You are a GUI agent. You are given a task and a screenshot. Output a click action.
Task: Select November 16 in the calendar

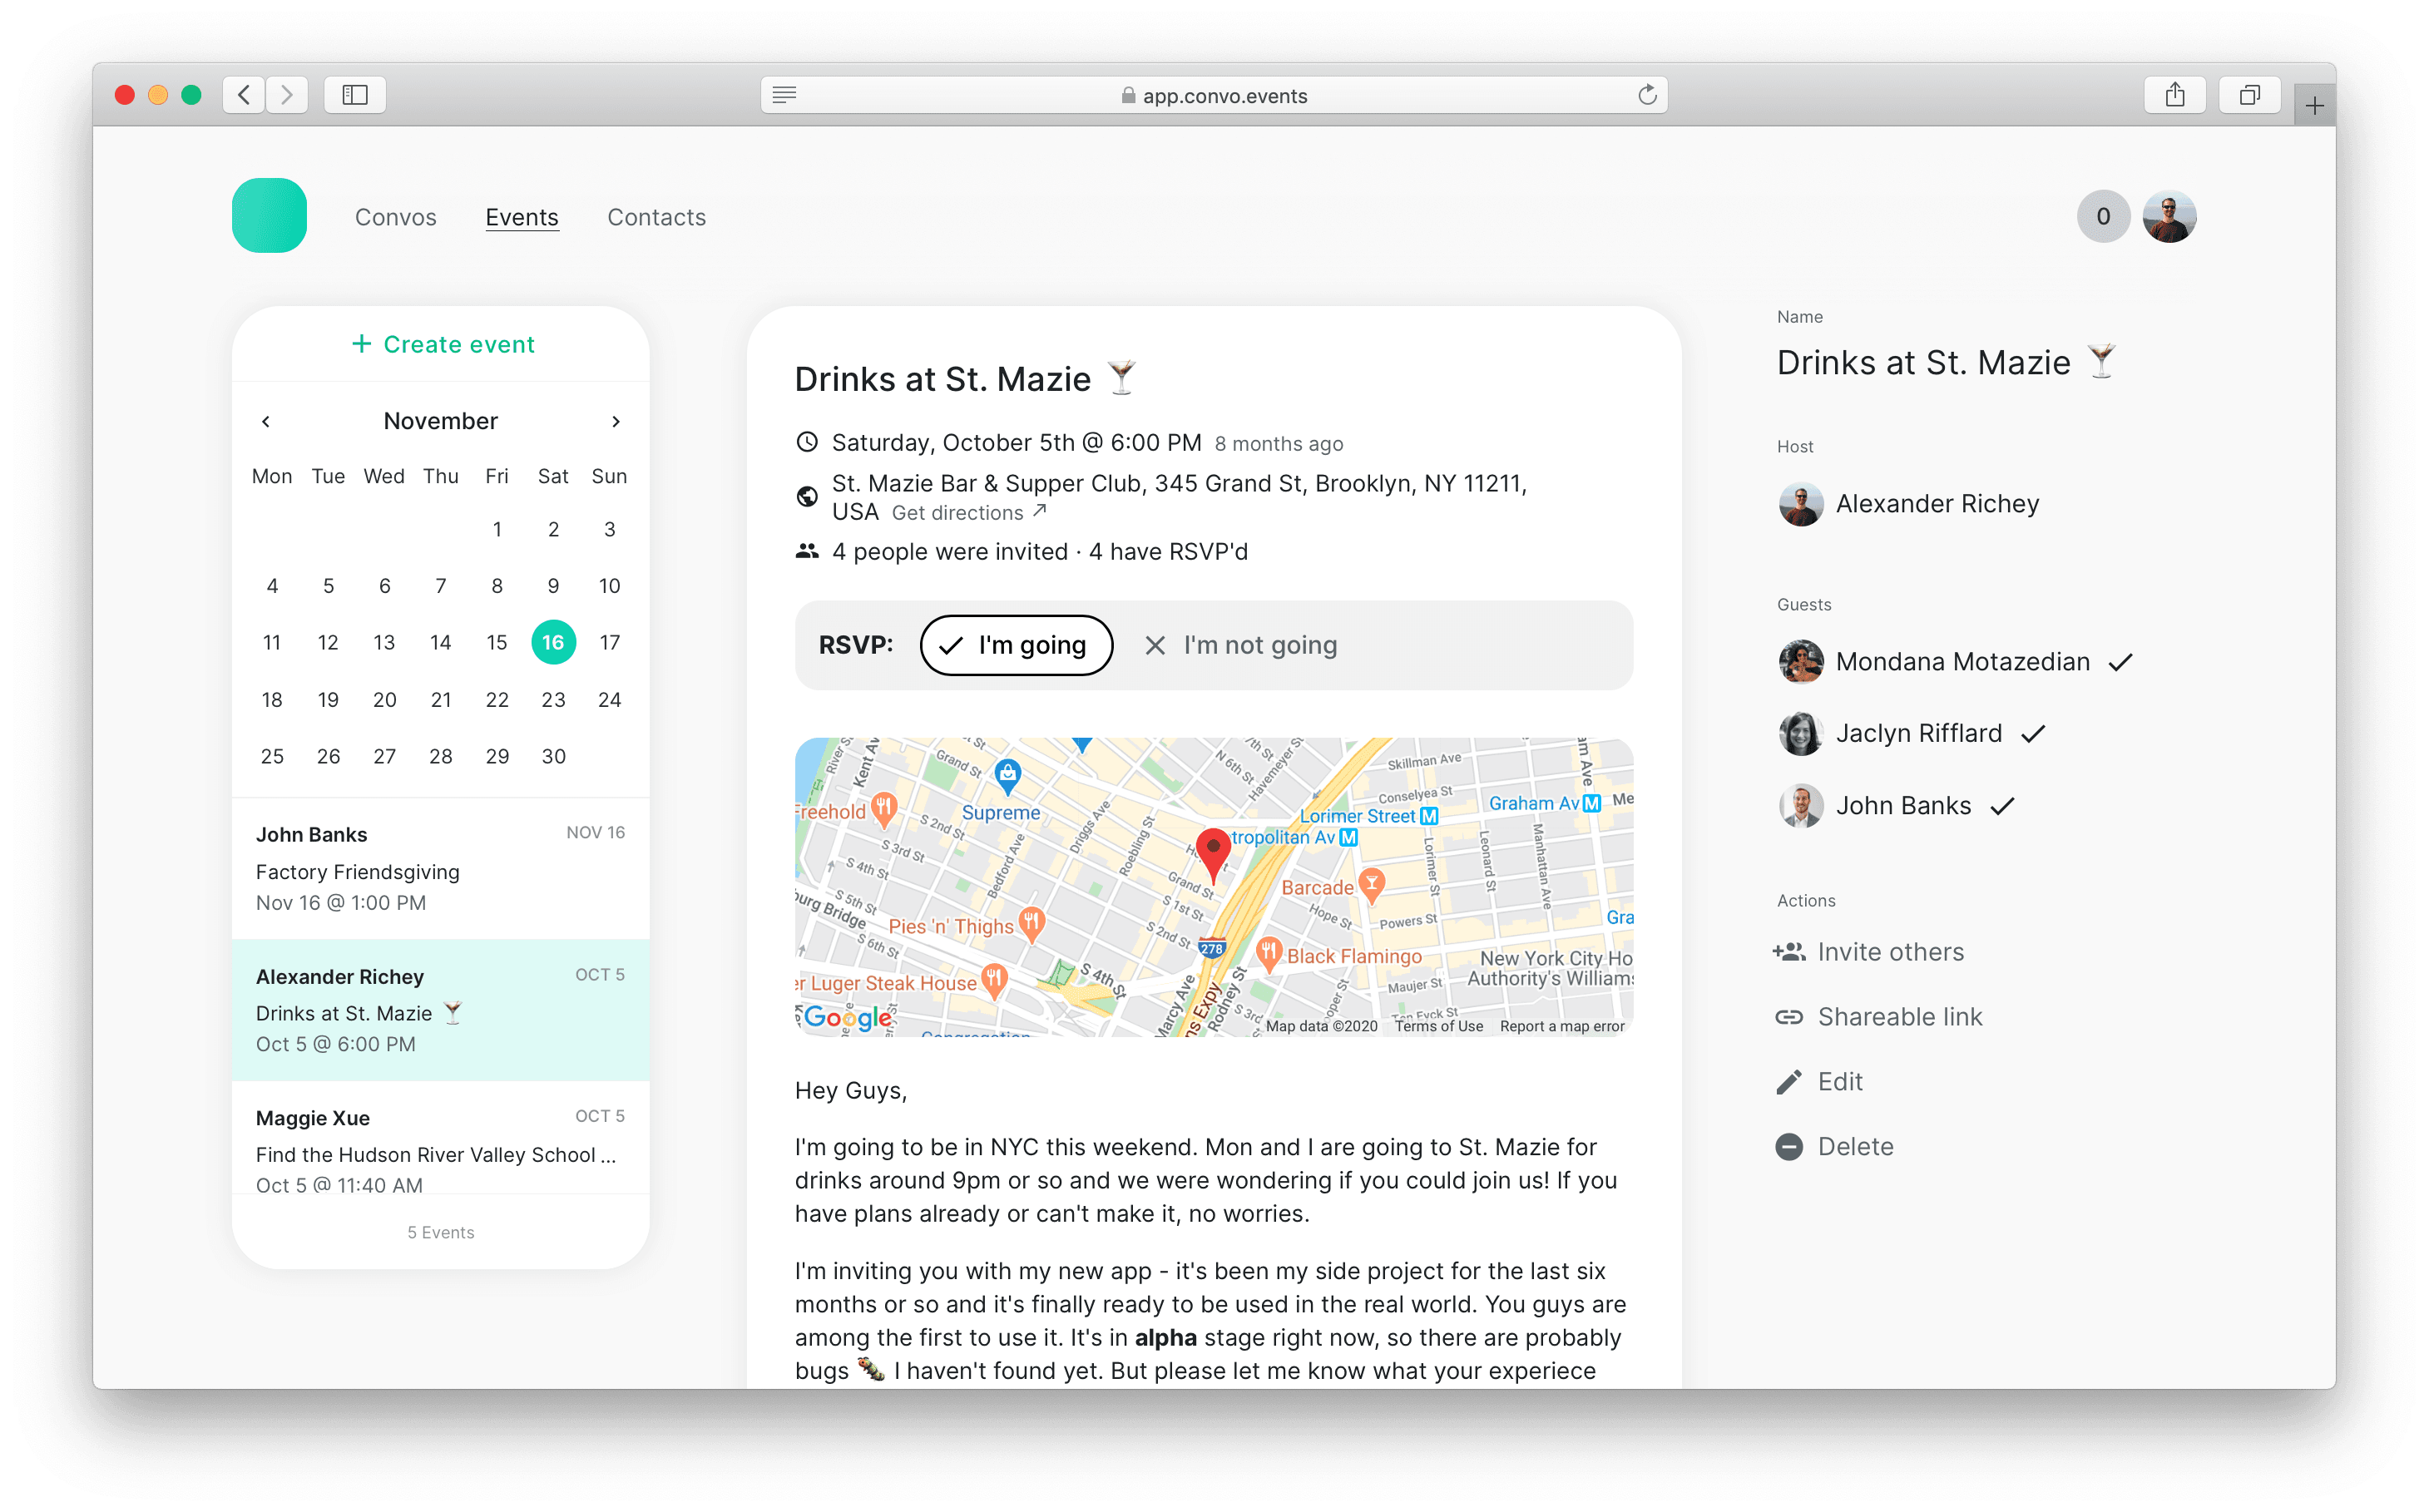[553, 642]
